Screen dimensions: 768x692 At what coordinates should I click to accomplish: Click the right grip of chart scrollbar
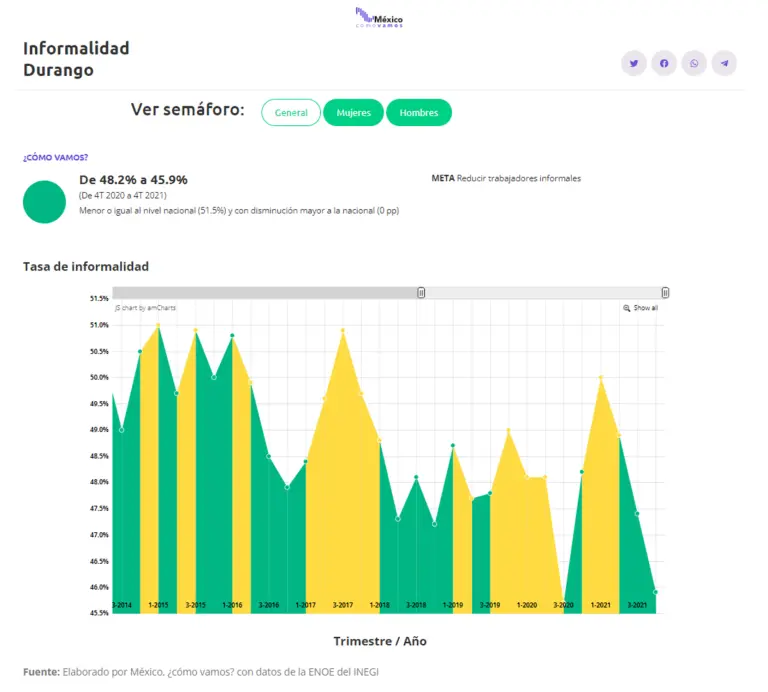pos(665,292)
